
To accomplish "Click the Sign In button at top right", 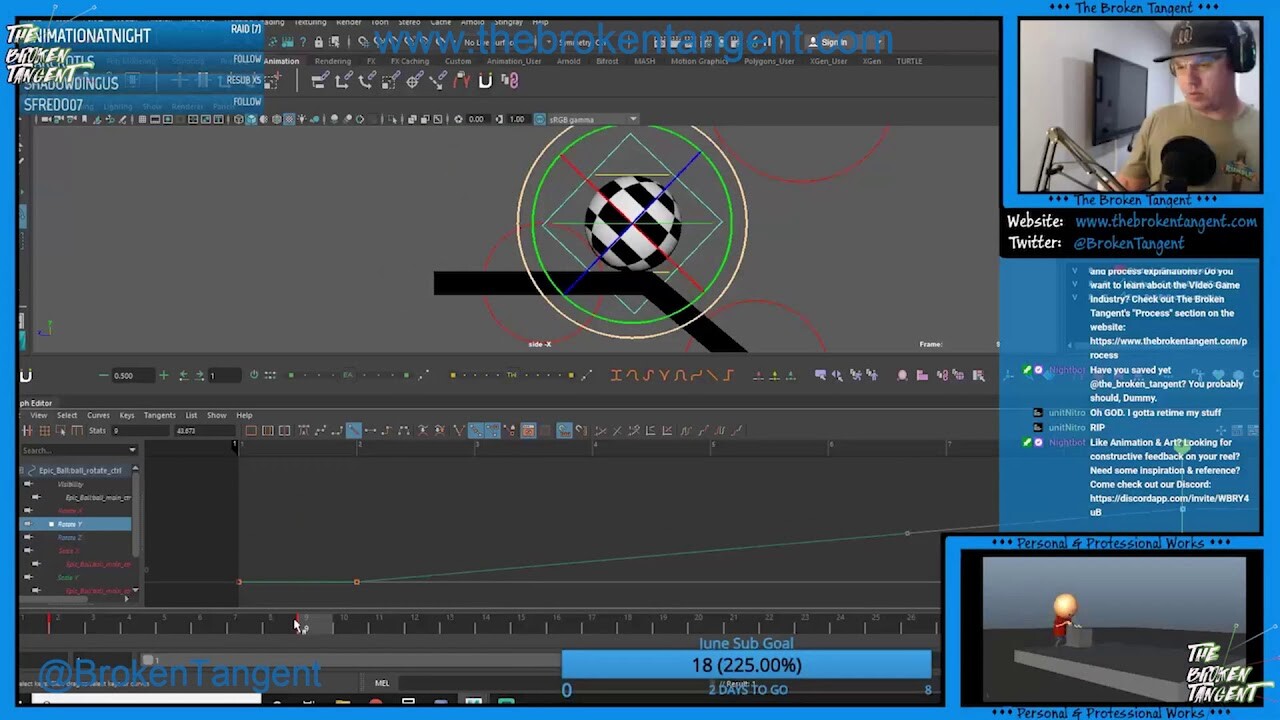I will tap(832, 41).
